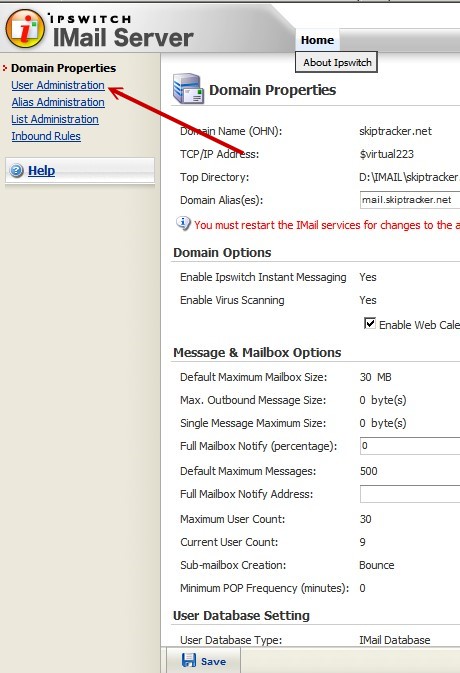This screenshot has height=673, width=460.
Task: Open Alias Administration link
Action: (x=58, y=102)
